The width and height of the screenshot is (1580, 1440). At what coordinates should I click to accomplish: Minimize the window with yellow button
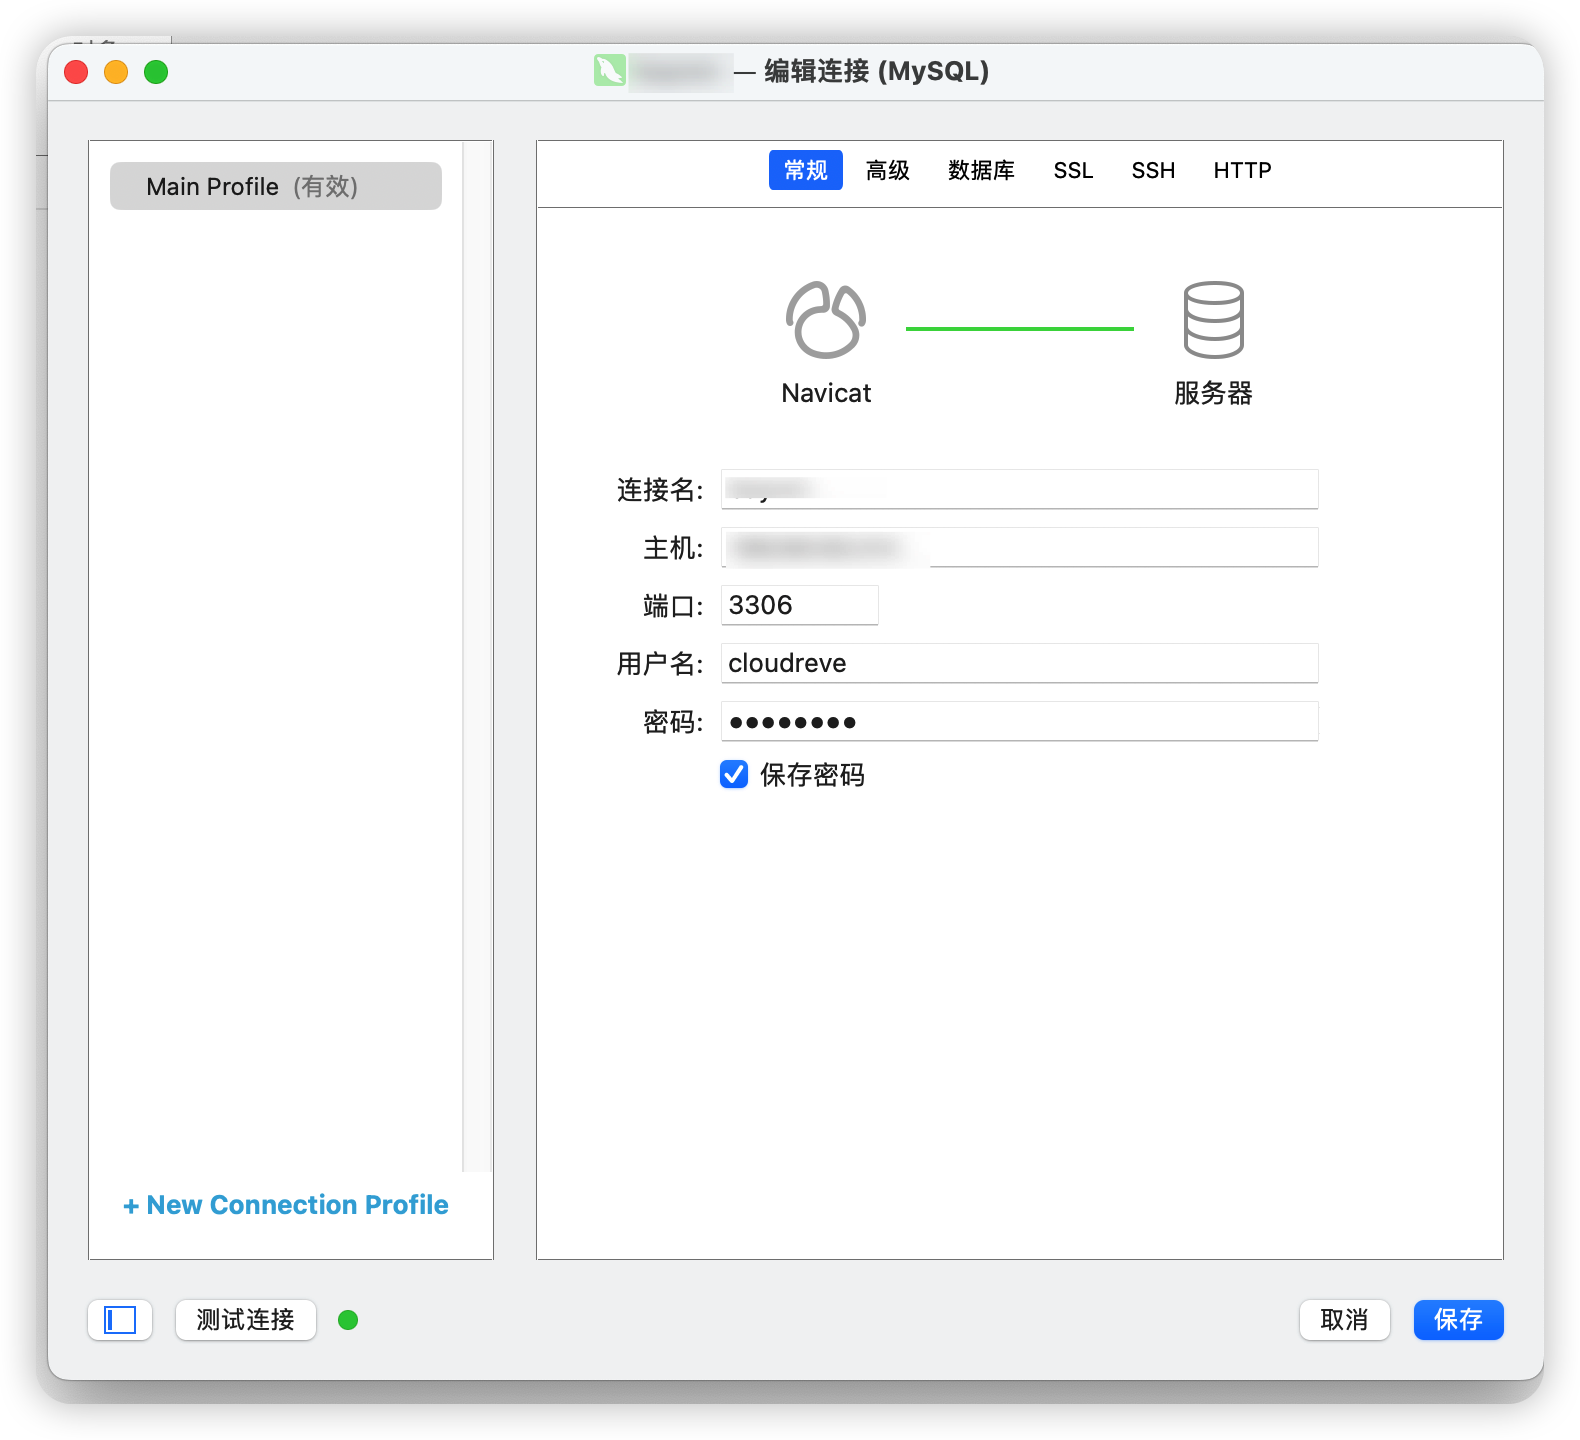point(116,72)
